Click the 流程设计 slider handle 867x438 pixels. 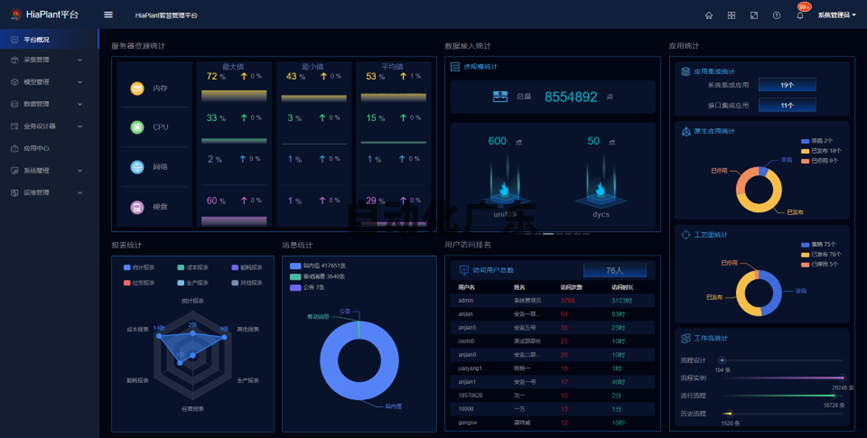pyautogui.click(x=722, y=360)
